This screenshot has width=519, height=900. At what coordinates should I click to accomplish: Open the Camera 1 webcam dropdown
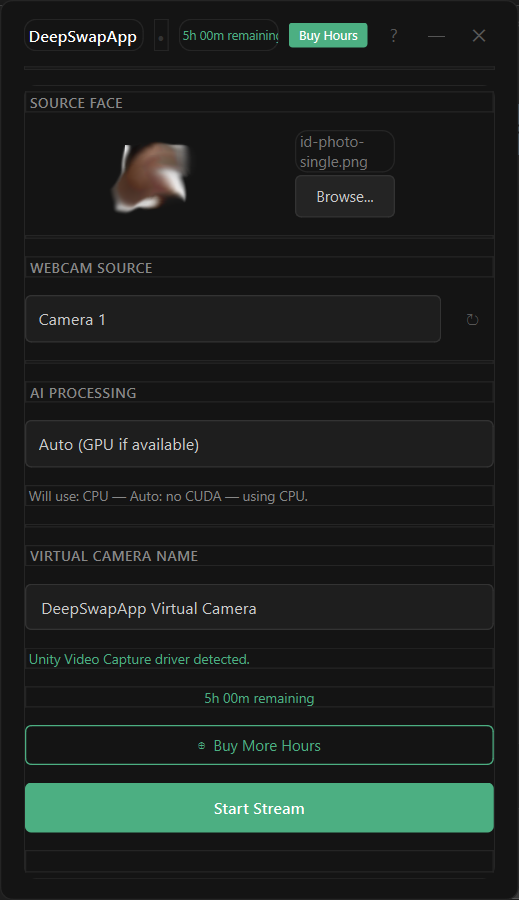(x=233, y=319)
